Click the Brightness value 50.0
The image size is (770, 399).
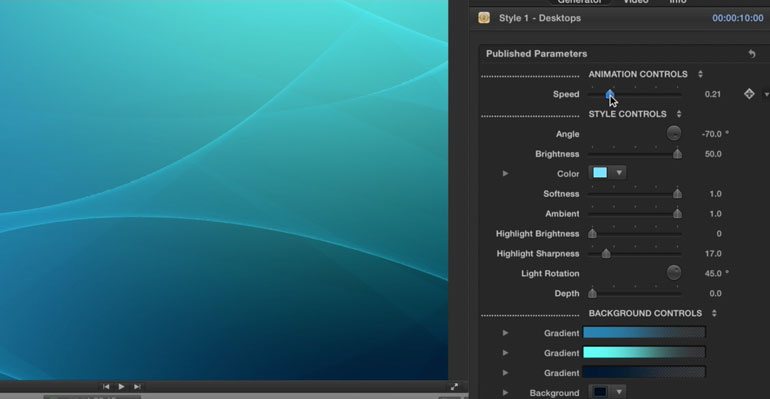[713, 154]
